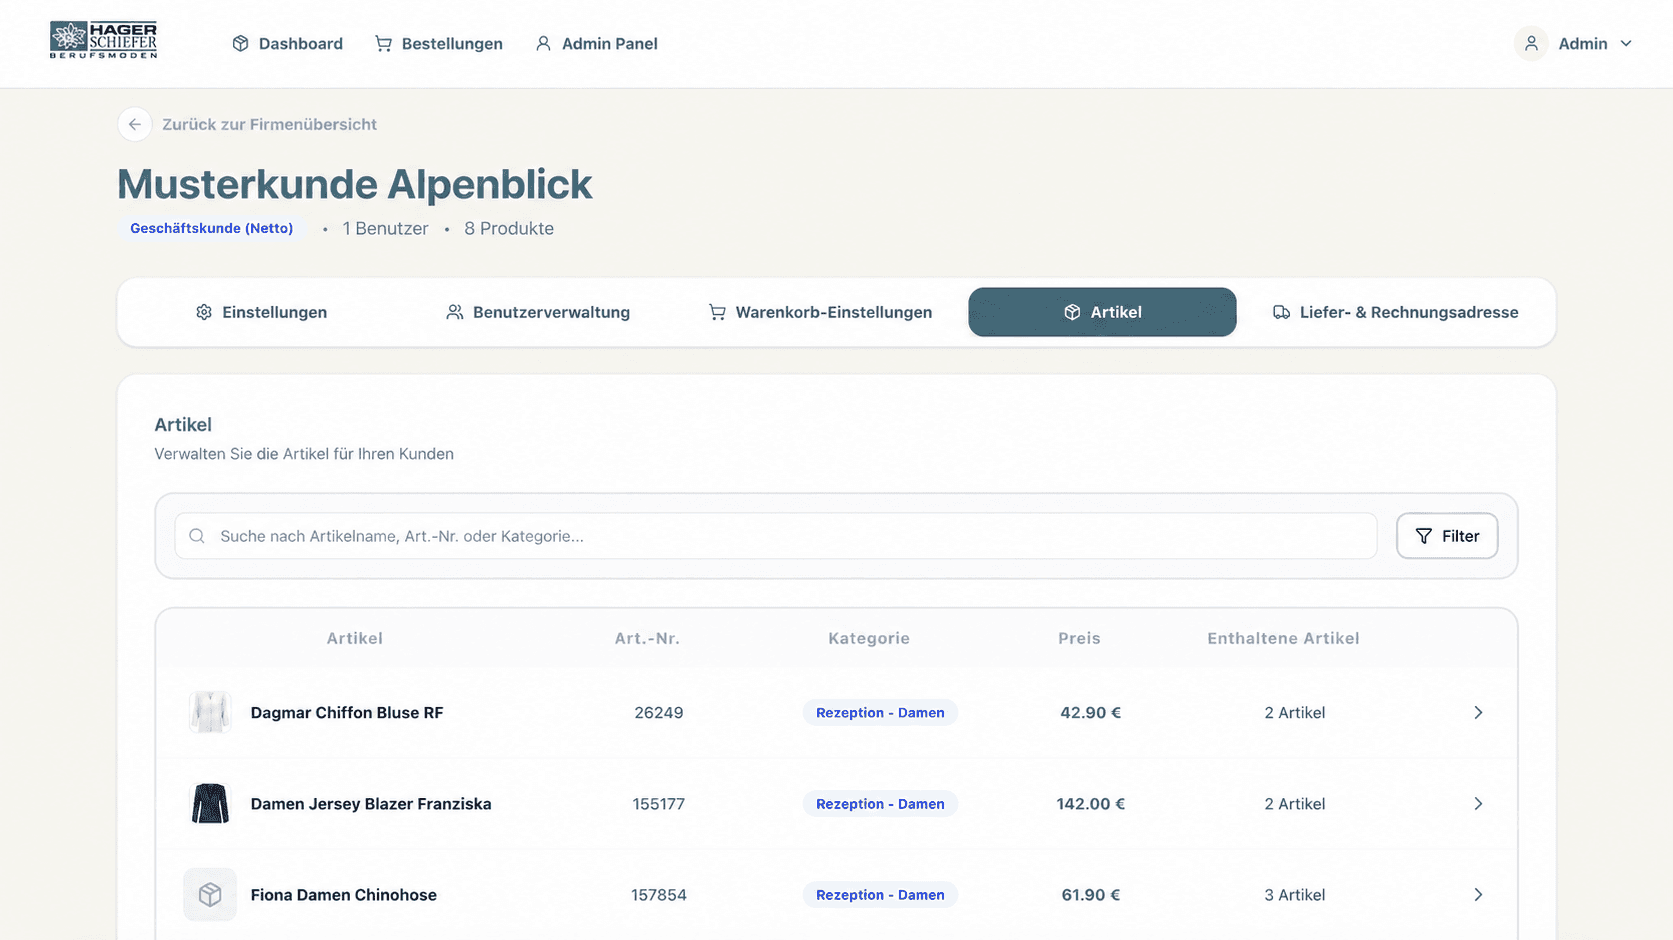Click the Bestellungen cart icon
Image resolution: width=1673 pixels, height=940 pixels.
click(383, 44)
